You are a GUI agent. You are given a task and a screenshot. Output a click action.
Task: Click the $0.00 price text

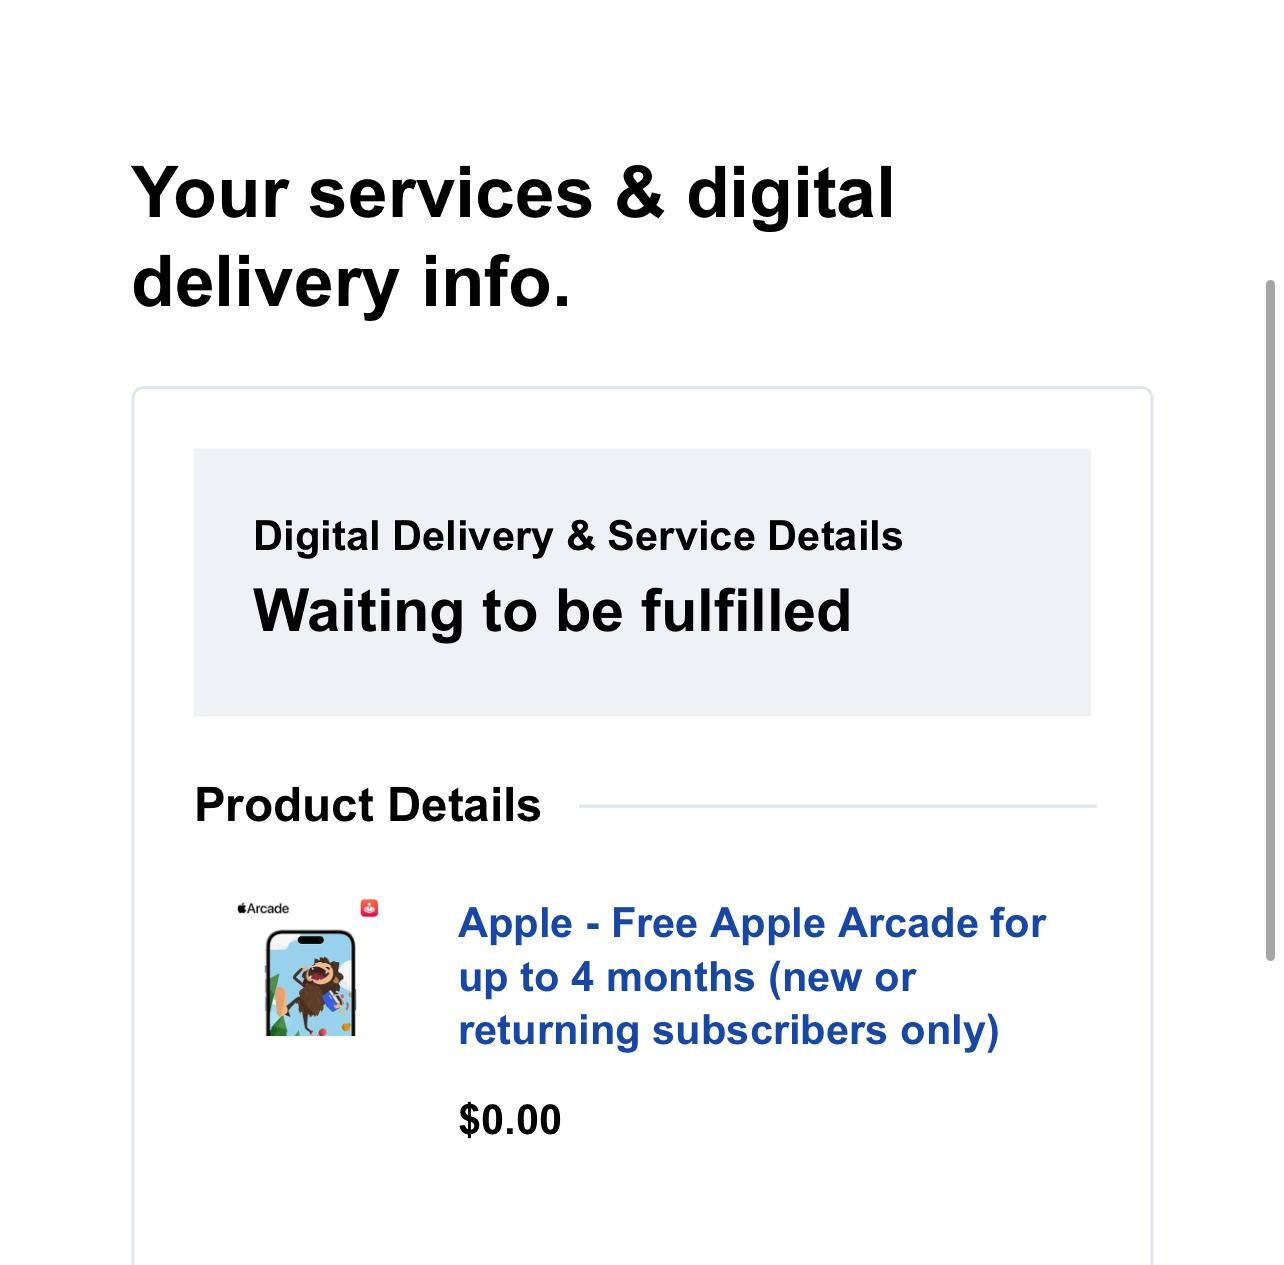click(x=509, y=1119)
